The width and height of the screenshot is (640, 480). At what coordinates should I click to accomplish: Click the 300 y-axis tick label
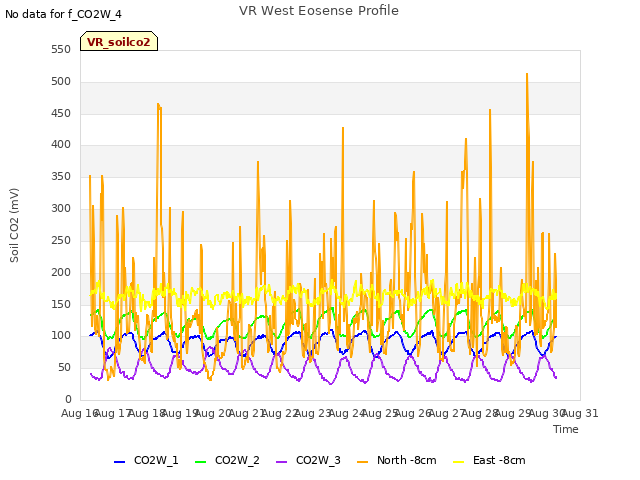point(61,209)
